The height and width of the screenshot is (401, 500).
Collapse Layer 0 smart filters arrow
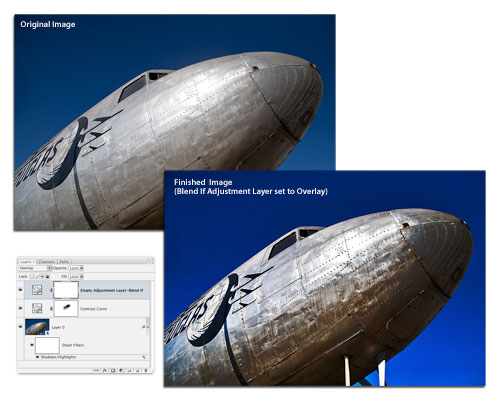coord(148,327)
